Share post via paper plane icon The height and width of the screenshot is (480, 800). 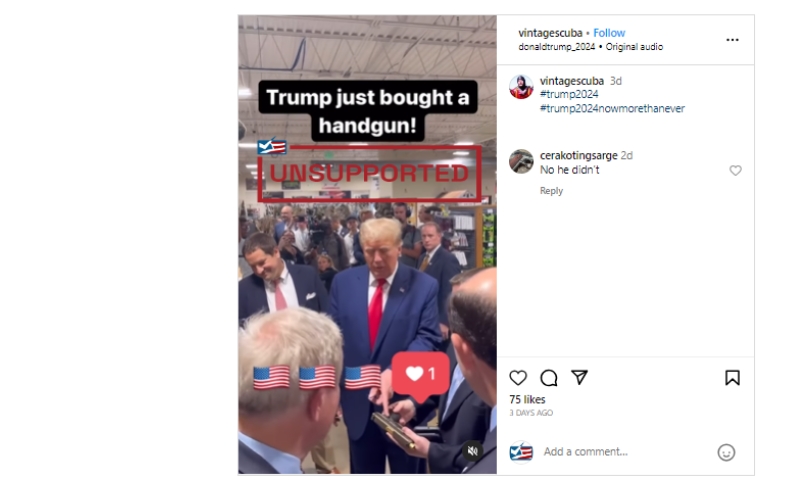pyautogui.click(x=579, y=377)
